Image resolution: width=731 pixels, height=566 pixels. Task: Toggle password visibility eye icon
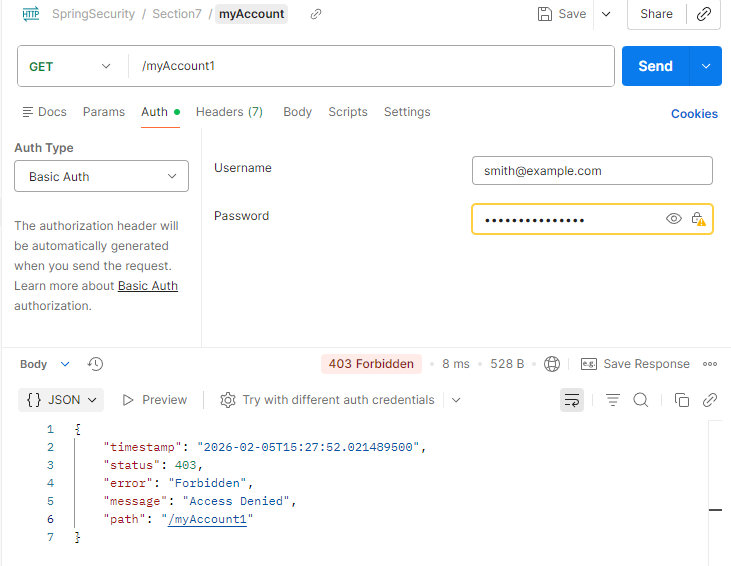coord(674,219)
